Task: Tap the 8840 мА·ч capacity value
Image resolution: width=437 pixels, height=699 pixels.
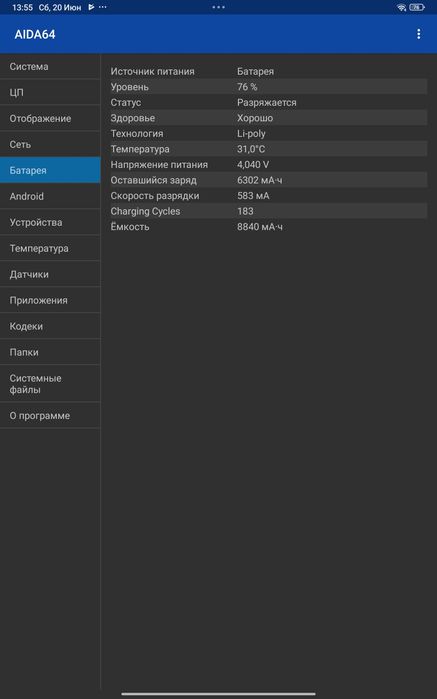Action: [x=260, y=227]
